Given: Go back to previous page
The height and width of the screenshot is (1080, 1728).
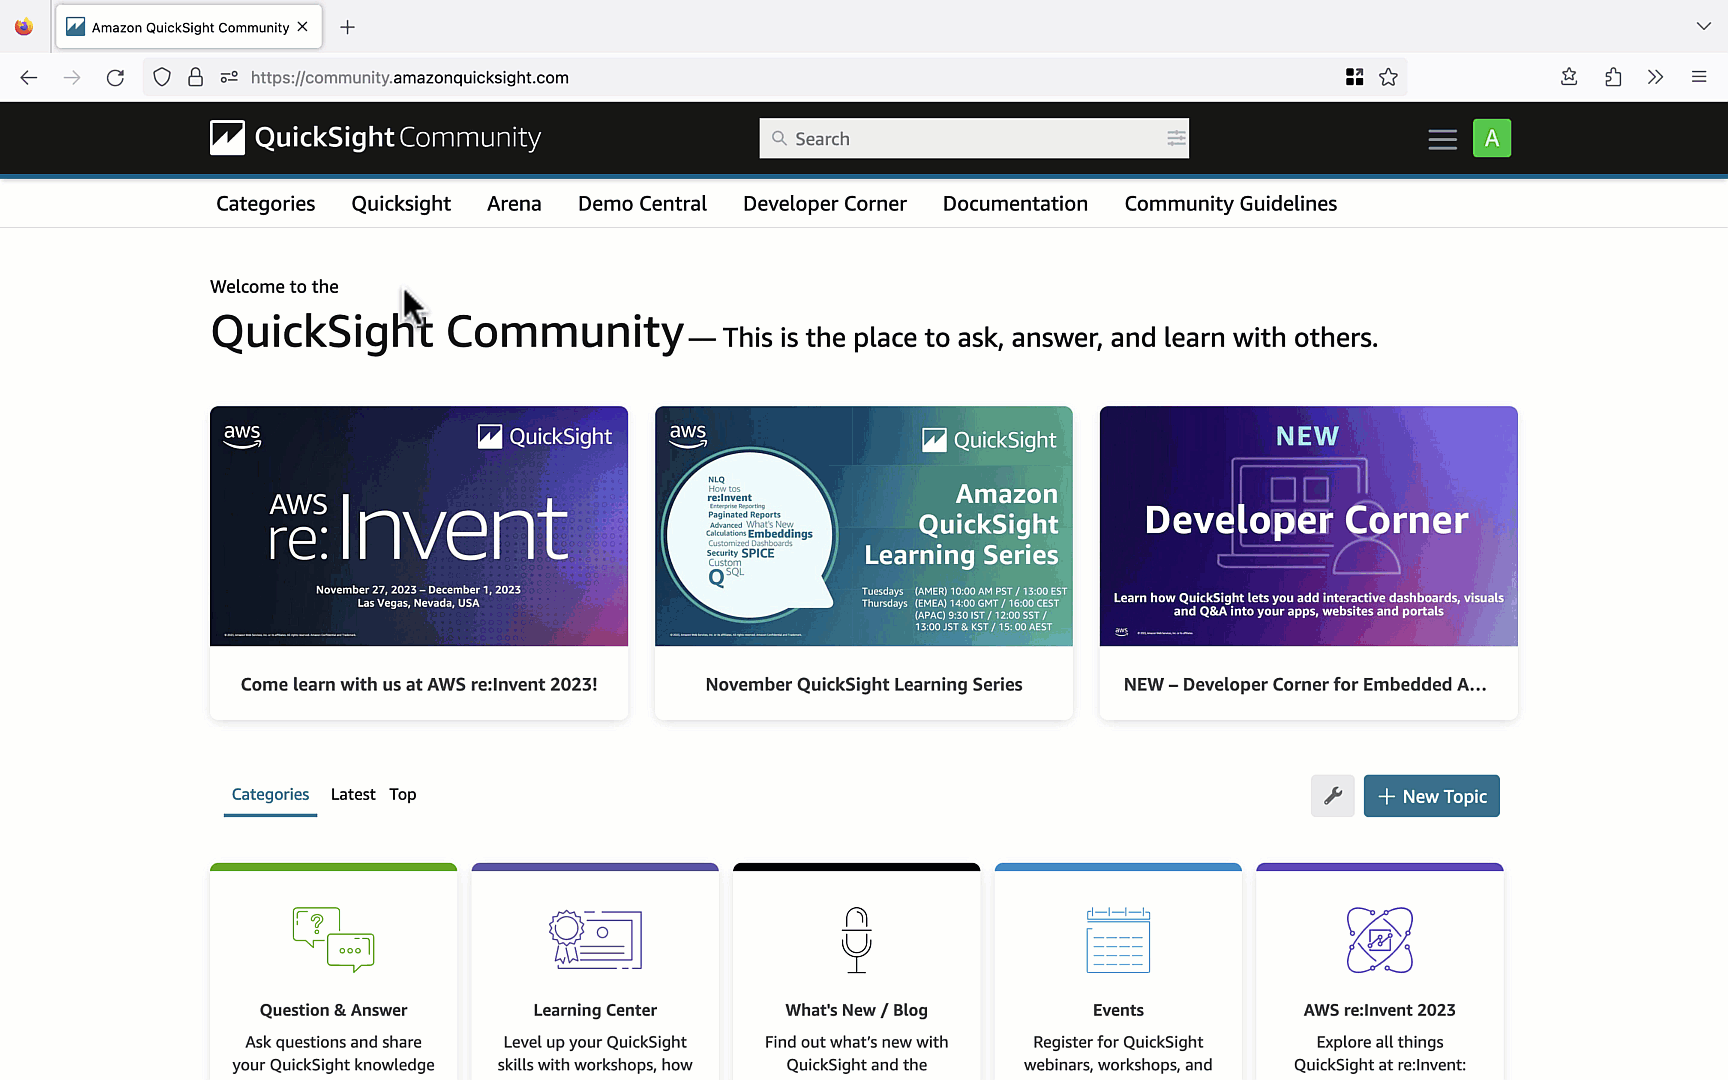Looking at the screenshot, I should click(x=29, y=77).
